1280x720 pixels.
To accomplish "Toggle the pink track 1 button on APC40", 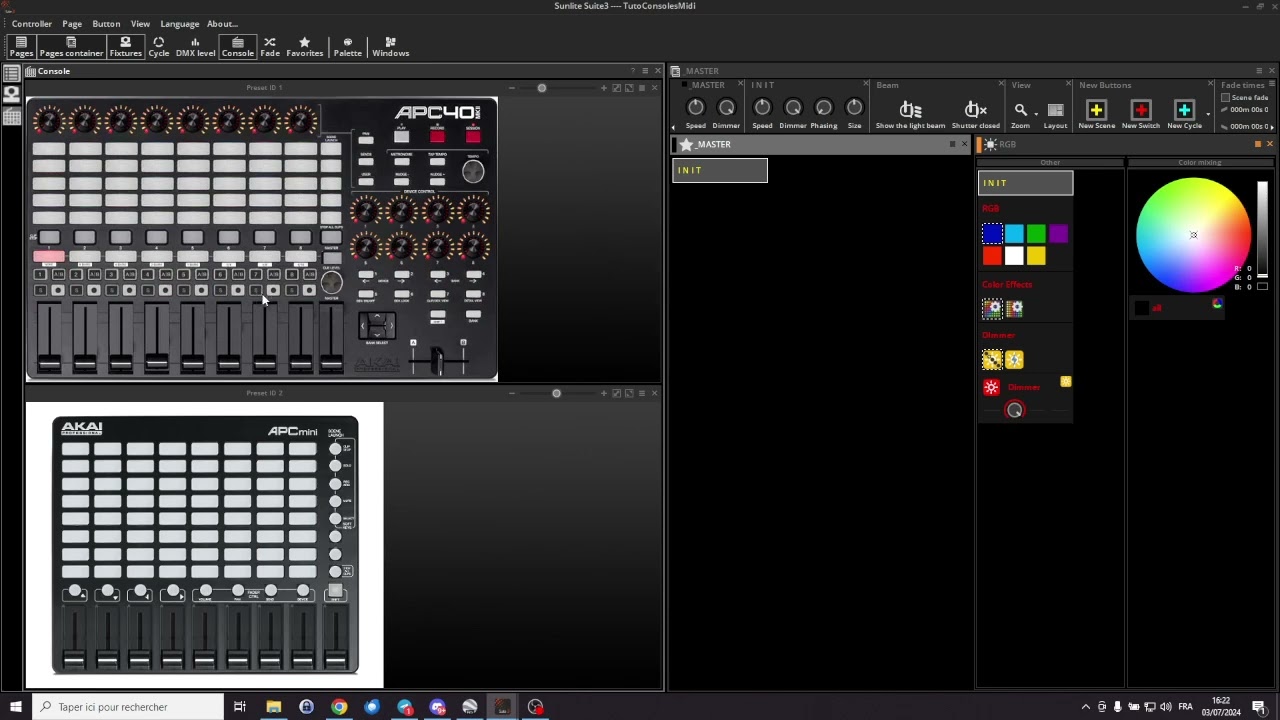I will pos(49,257).
